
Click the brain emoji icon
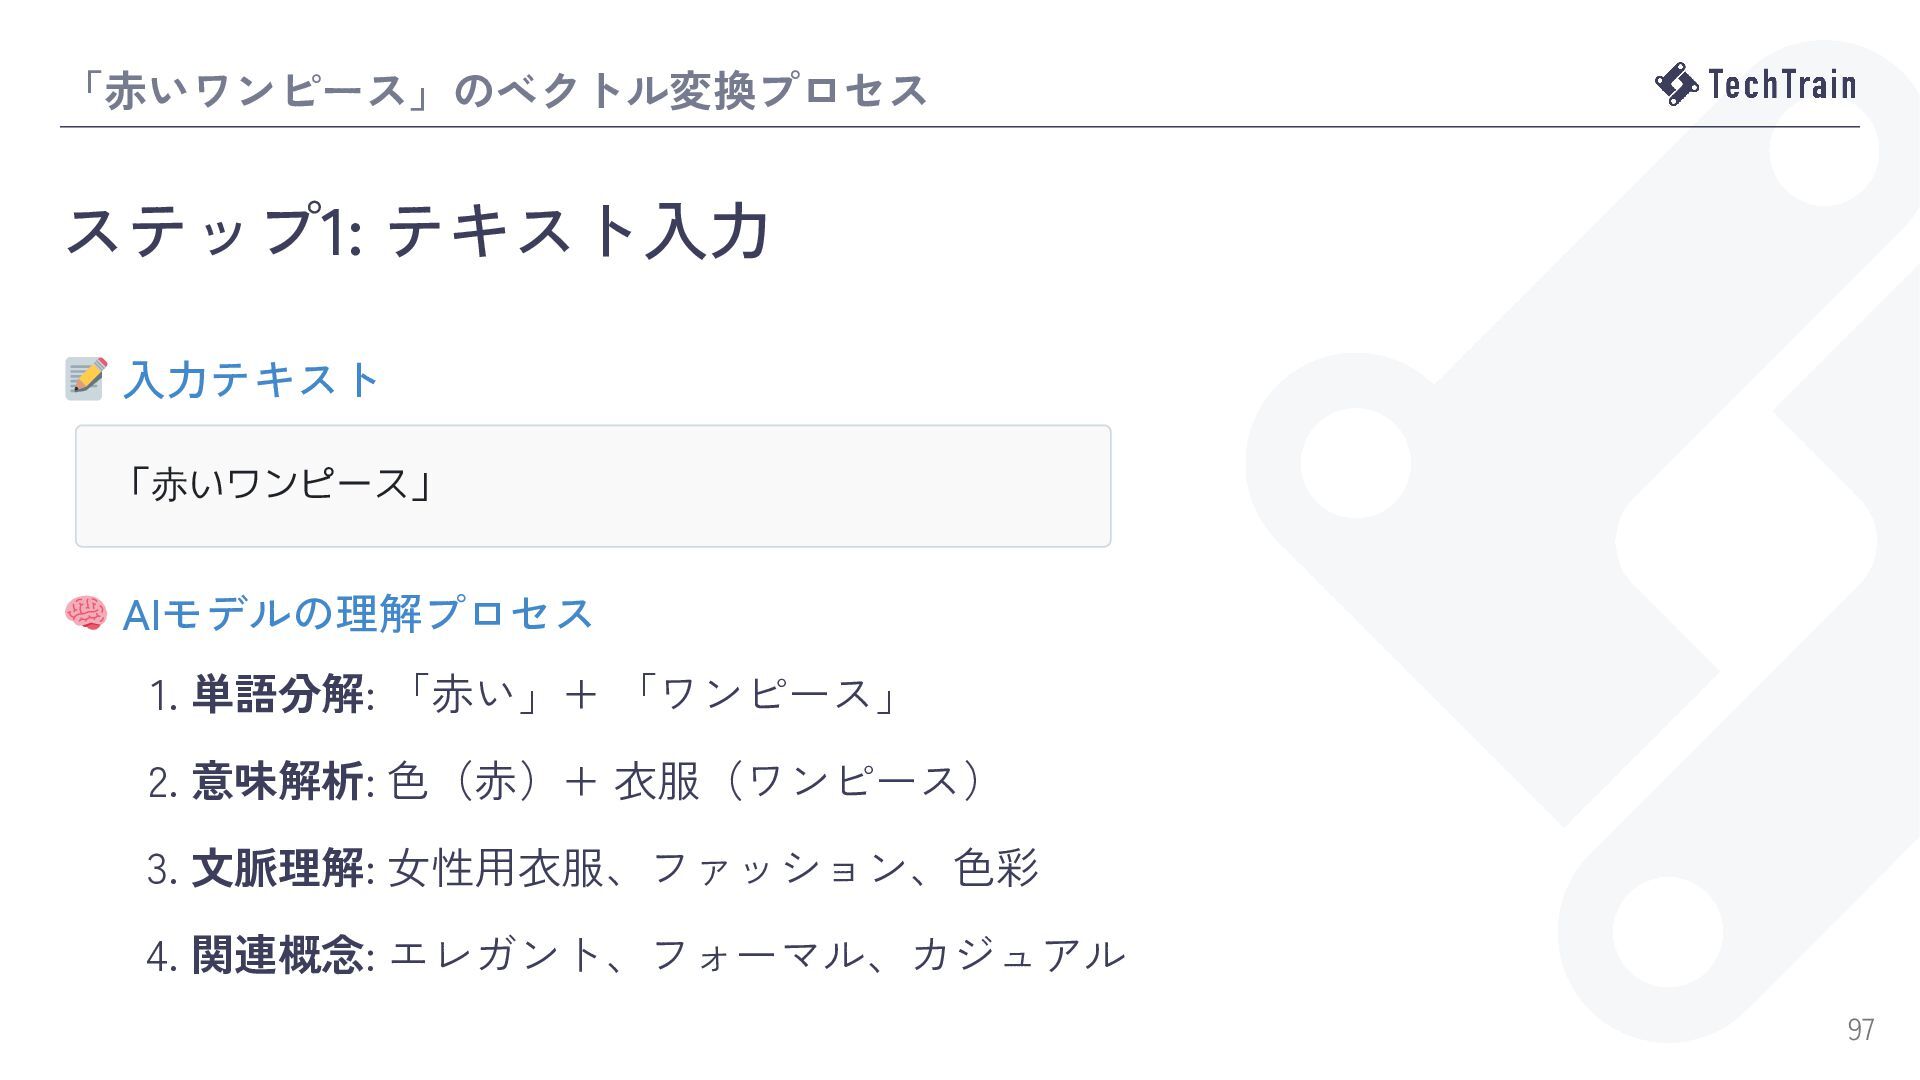(x=86, y=613)
